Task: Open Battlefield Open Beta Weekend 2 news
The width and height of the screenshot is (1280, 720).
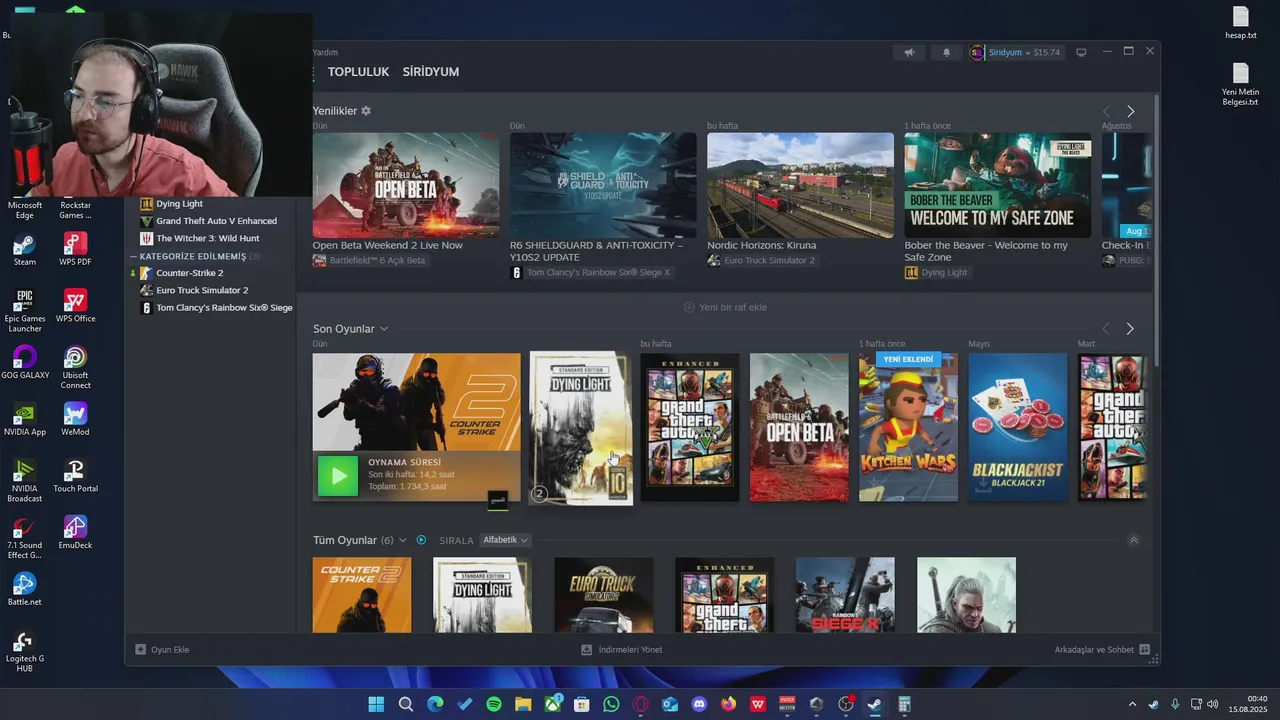Action: tap(405, 185)
